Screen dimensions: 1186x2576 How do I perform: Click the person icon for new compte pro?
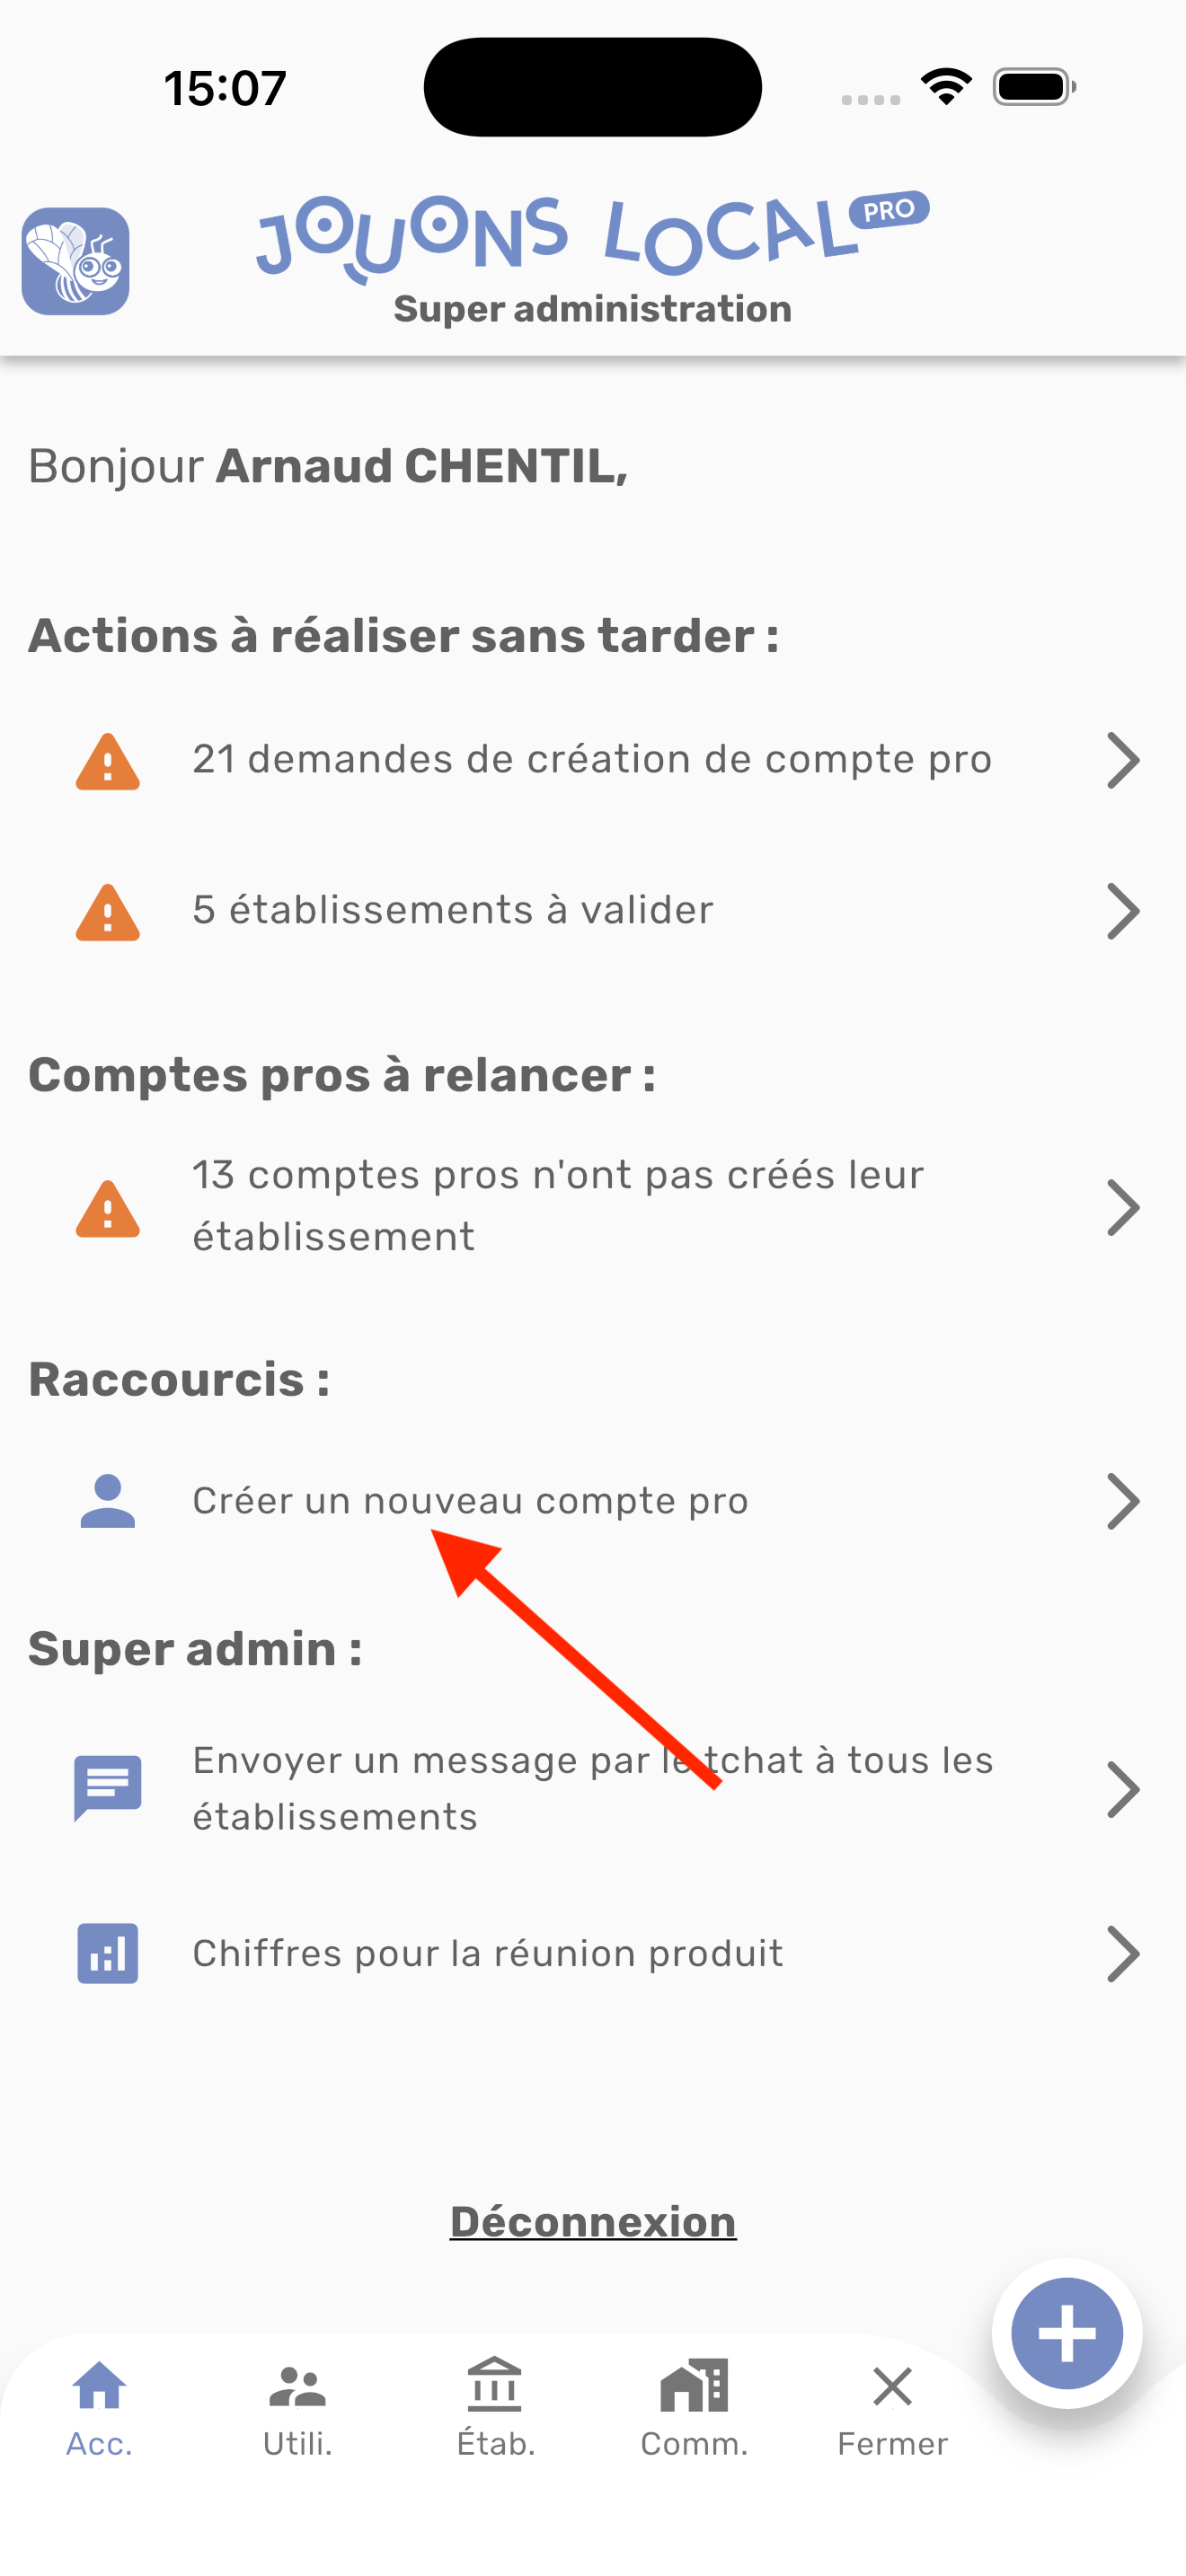tap(108, 1501)
